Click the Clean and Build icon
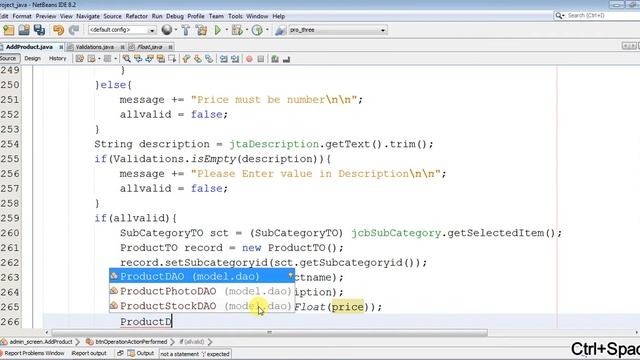 (x=201, y=30)
